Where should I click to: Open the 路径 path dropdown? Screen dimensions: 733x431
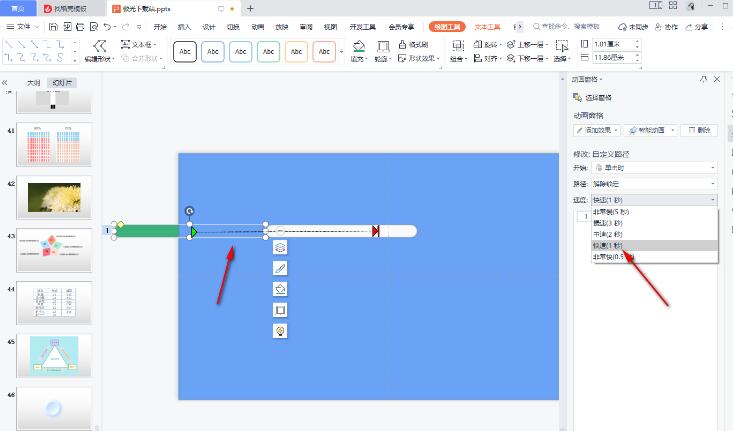(655, 184)
